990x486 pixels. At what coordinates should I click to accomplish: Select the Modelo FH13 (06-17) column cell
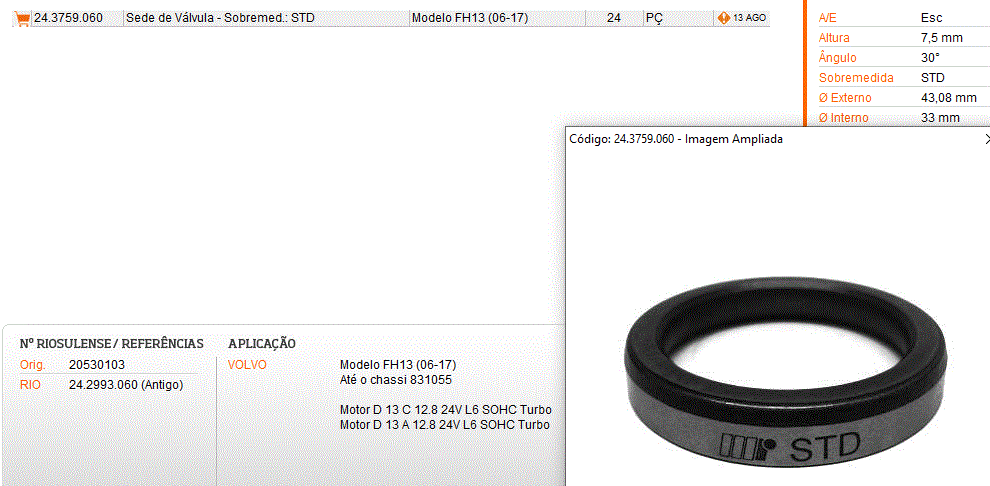coord(498,18)
